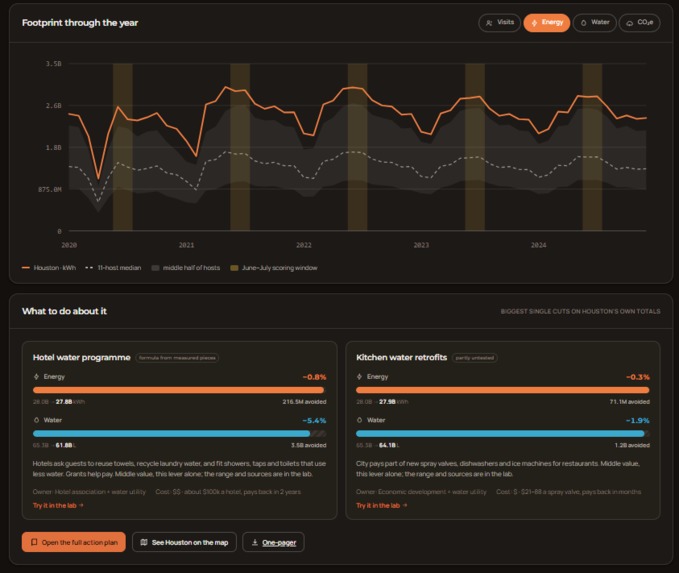Click the people icon in Visits pill
Screen dimensions: 679x573
(x=489, y=23)
